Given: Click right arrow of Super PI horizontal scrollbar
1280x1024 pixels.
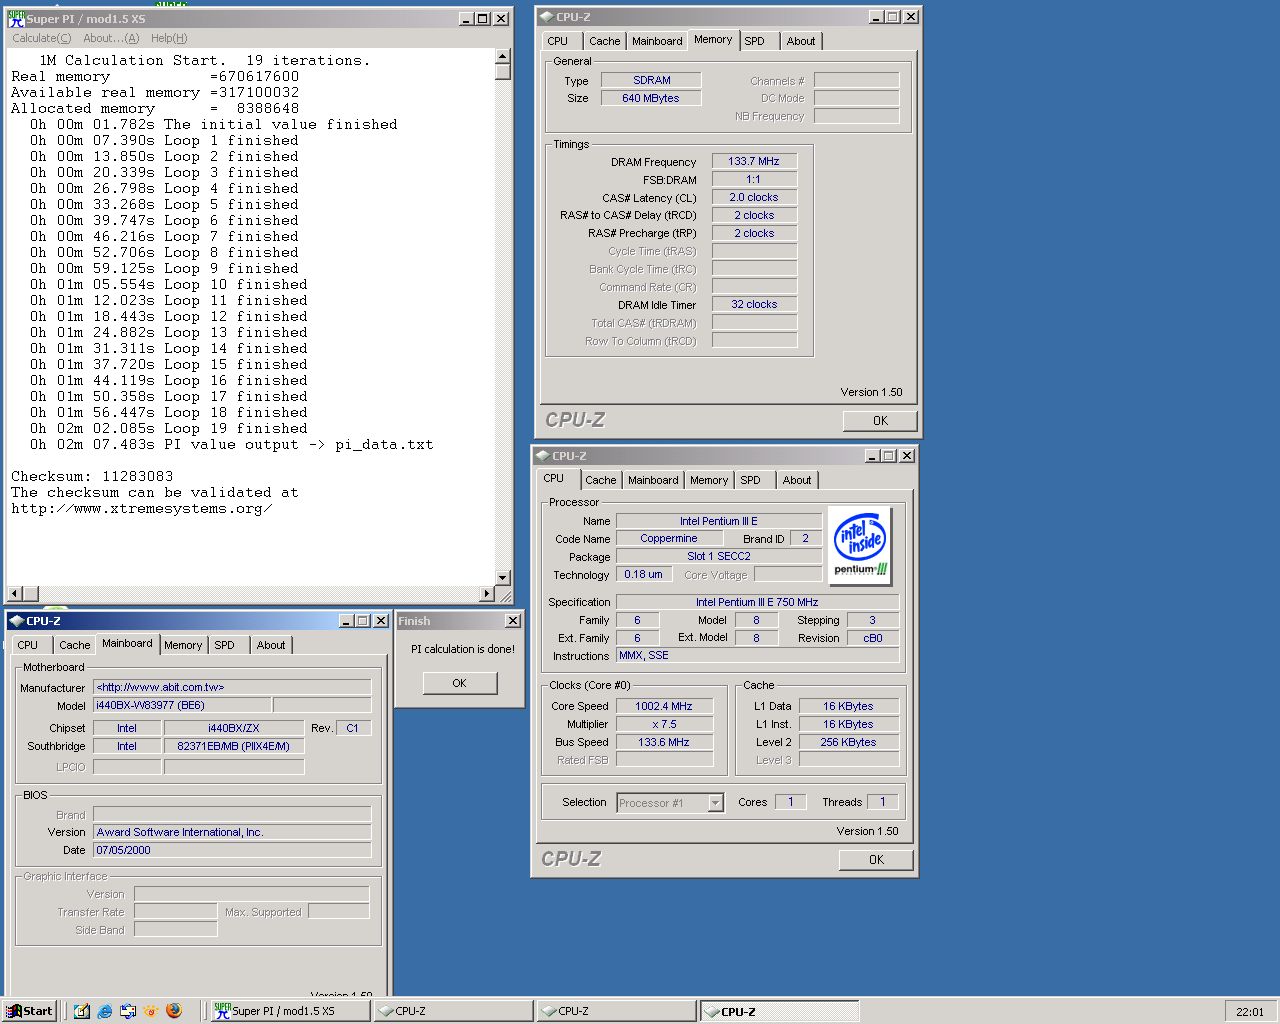Looking at the screenshot, I should (487, 593).
